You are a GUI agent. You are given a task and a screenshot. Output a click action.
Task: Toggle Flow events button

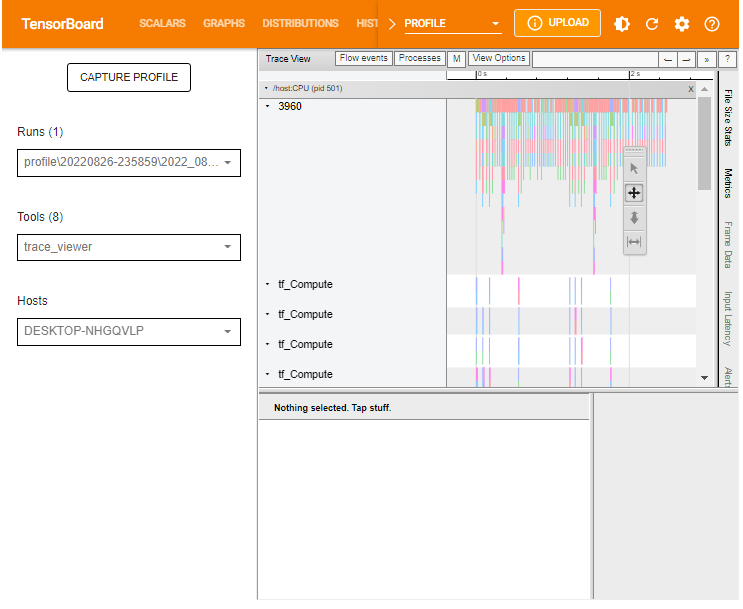[363, 58]
